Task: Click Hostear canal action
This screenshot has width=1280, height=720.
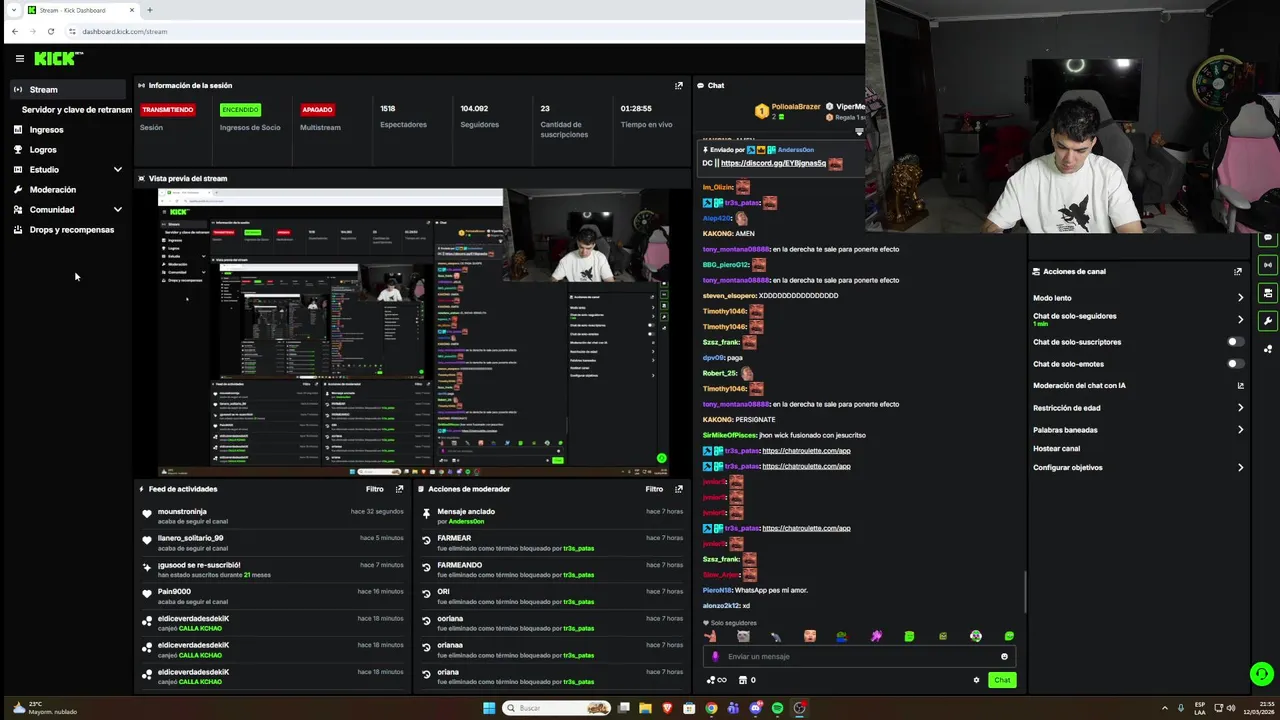Action: (x=1056, y=449)
